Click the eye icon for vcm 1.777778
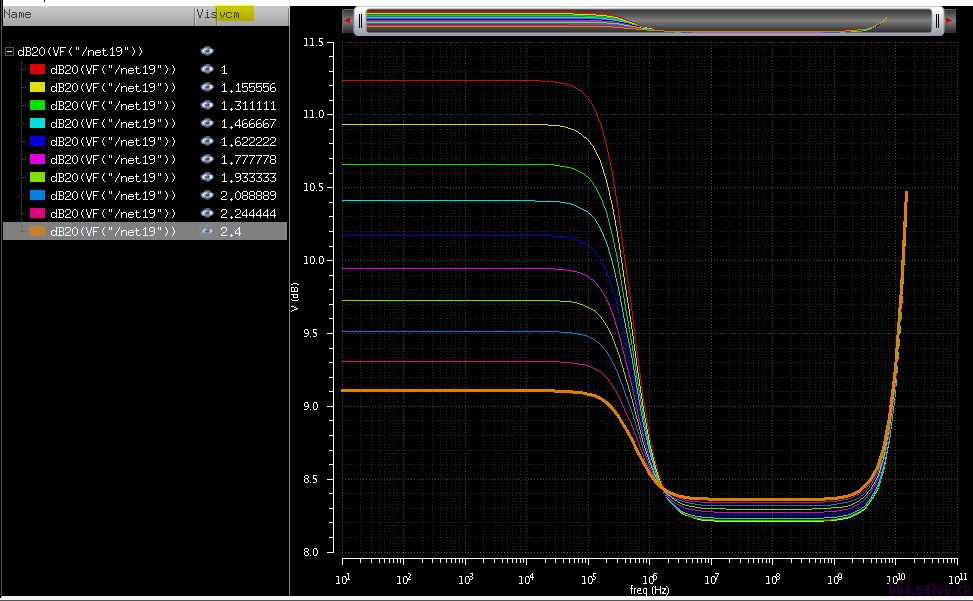Screen dimensions: 973x601 tap(207, 159)
